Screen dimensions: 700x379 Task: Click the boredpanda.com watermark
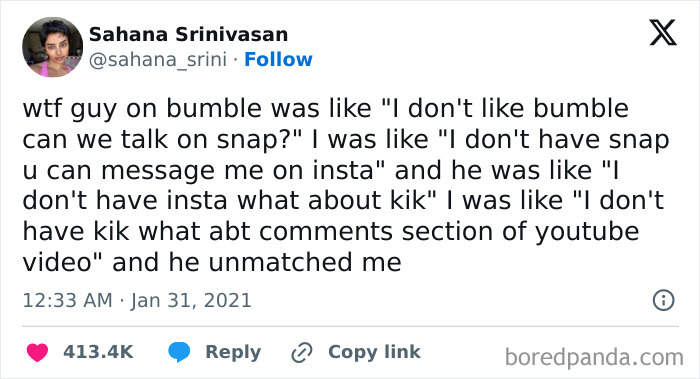(594, 358)
